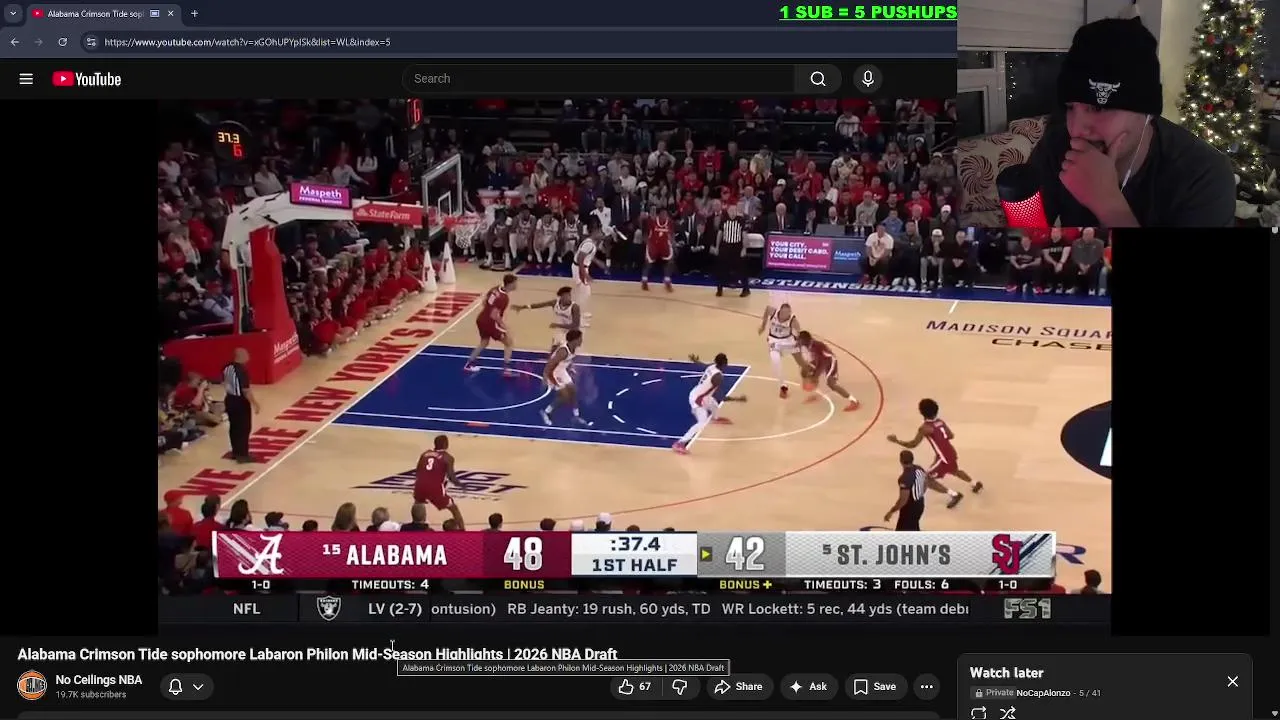
Task: Like the video with thumbs up
Action: coord(634,686)
